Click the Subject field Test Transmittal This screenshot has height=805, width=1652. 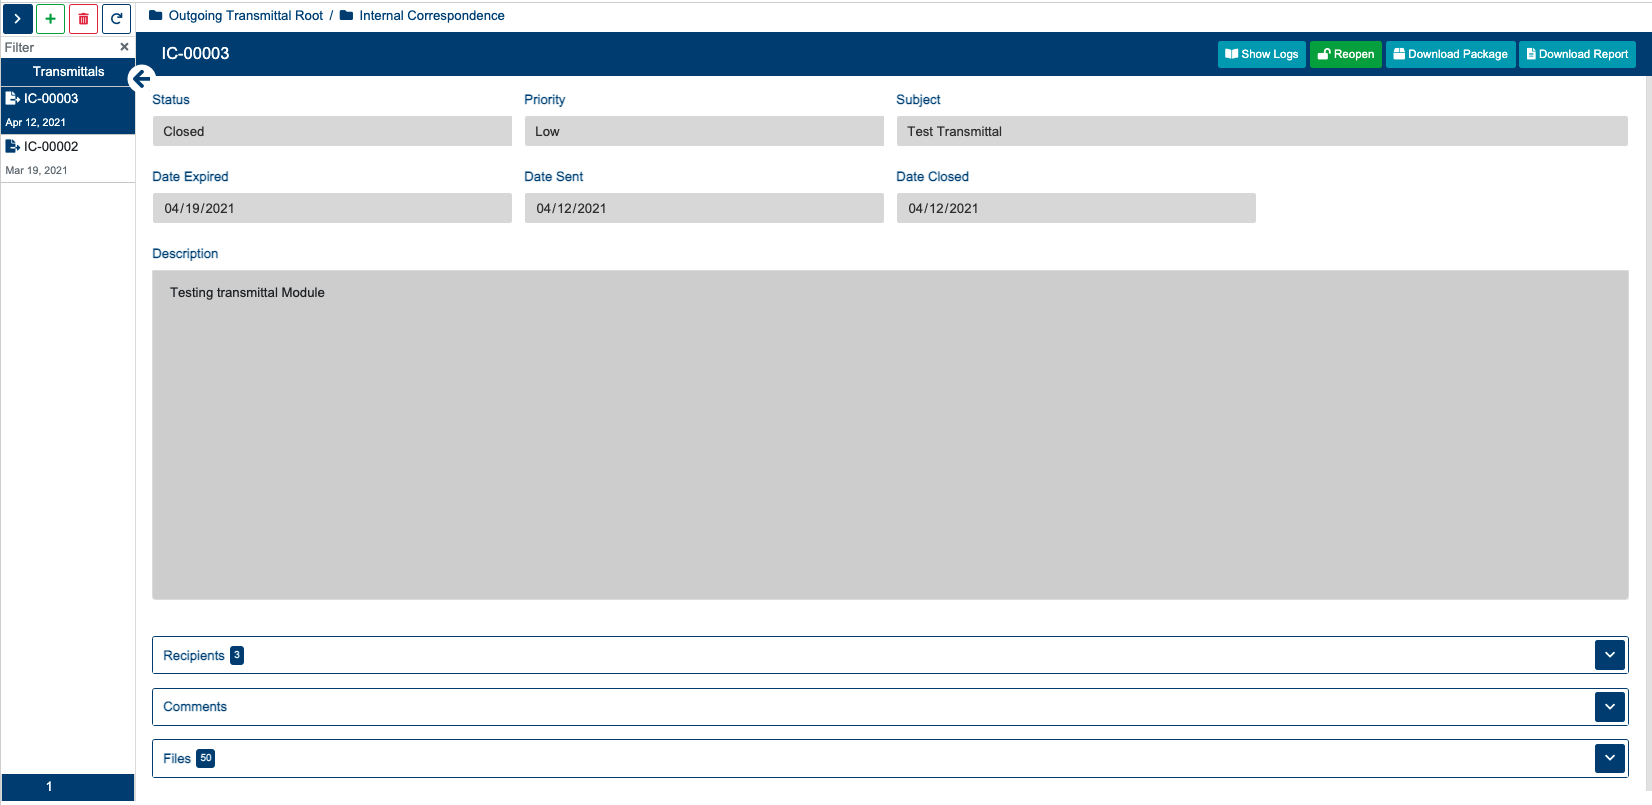coord(1262,131)
